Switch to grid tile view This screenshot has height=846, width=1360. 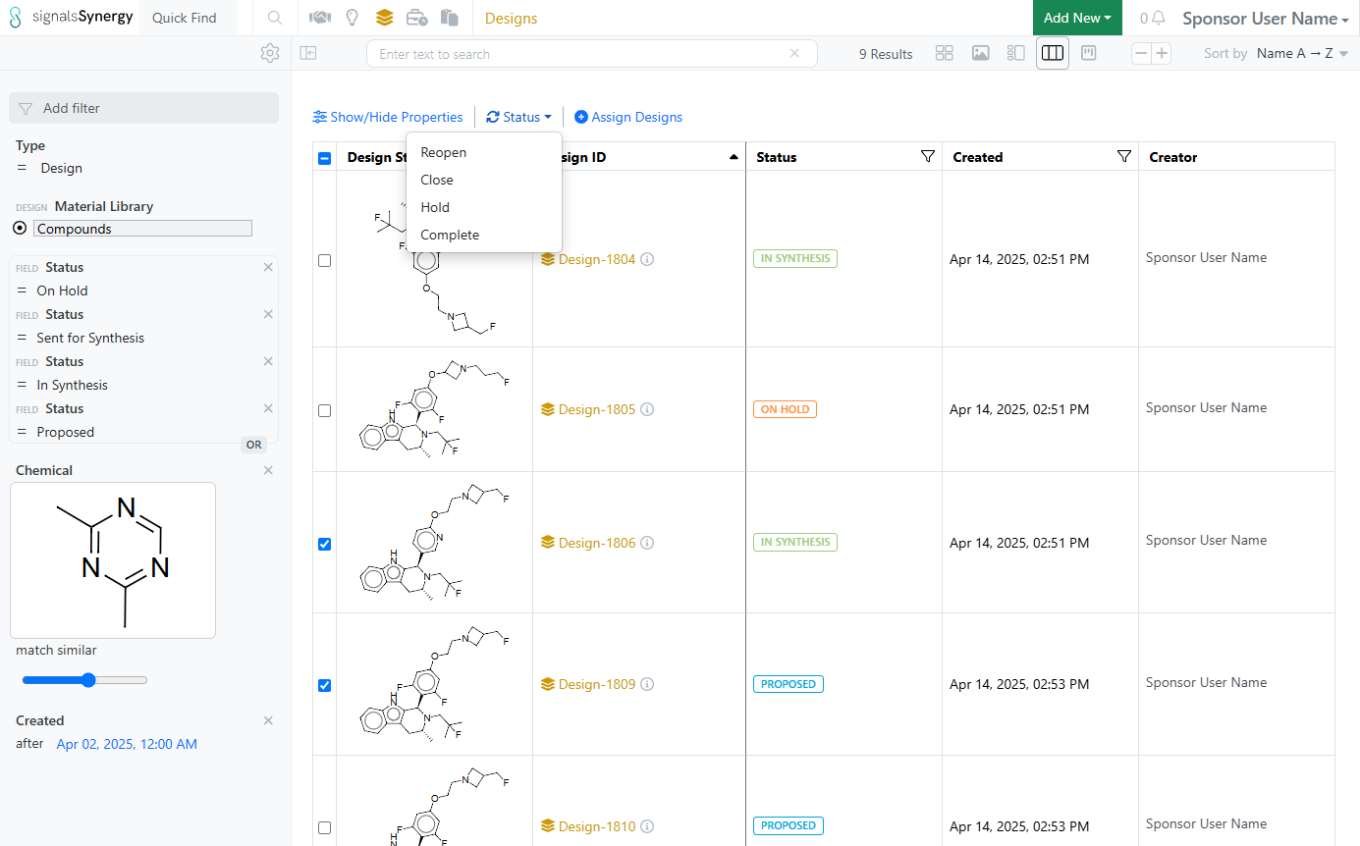point(944,53)
